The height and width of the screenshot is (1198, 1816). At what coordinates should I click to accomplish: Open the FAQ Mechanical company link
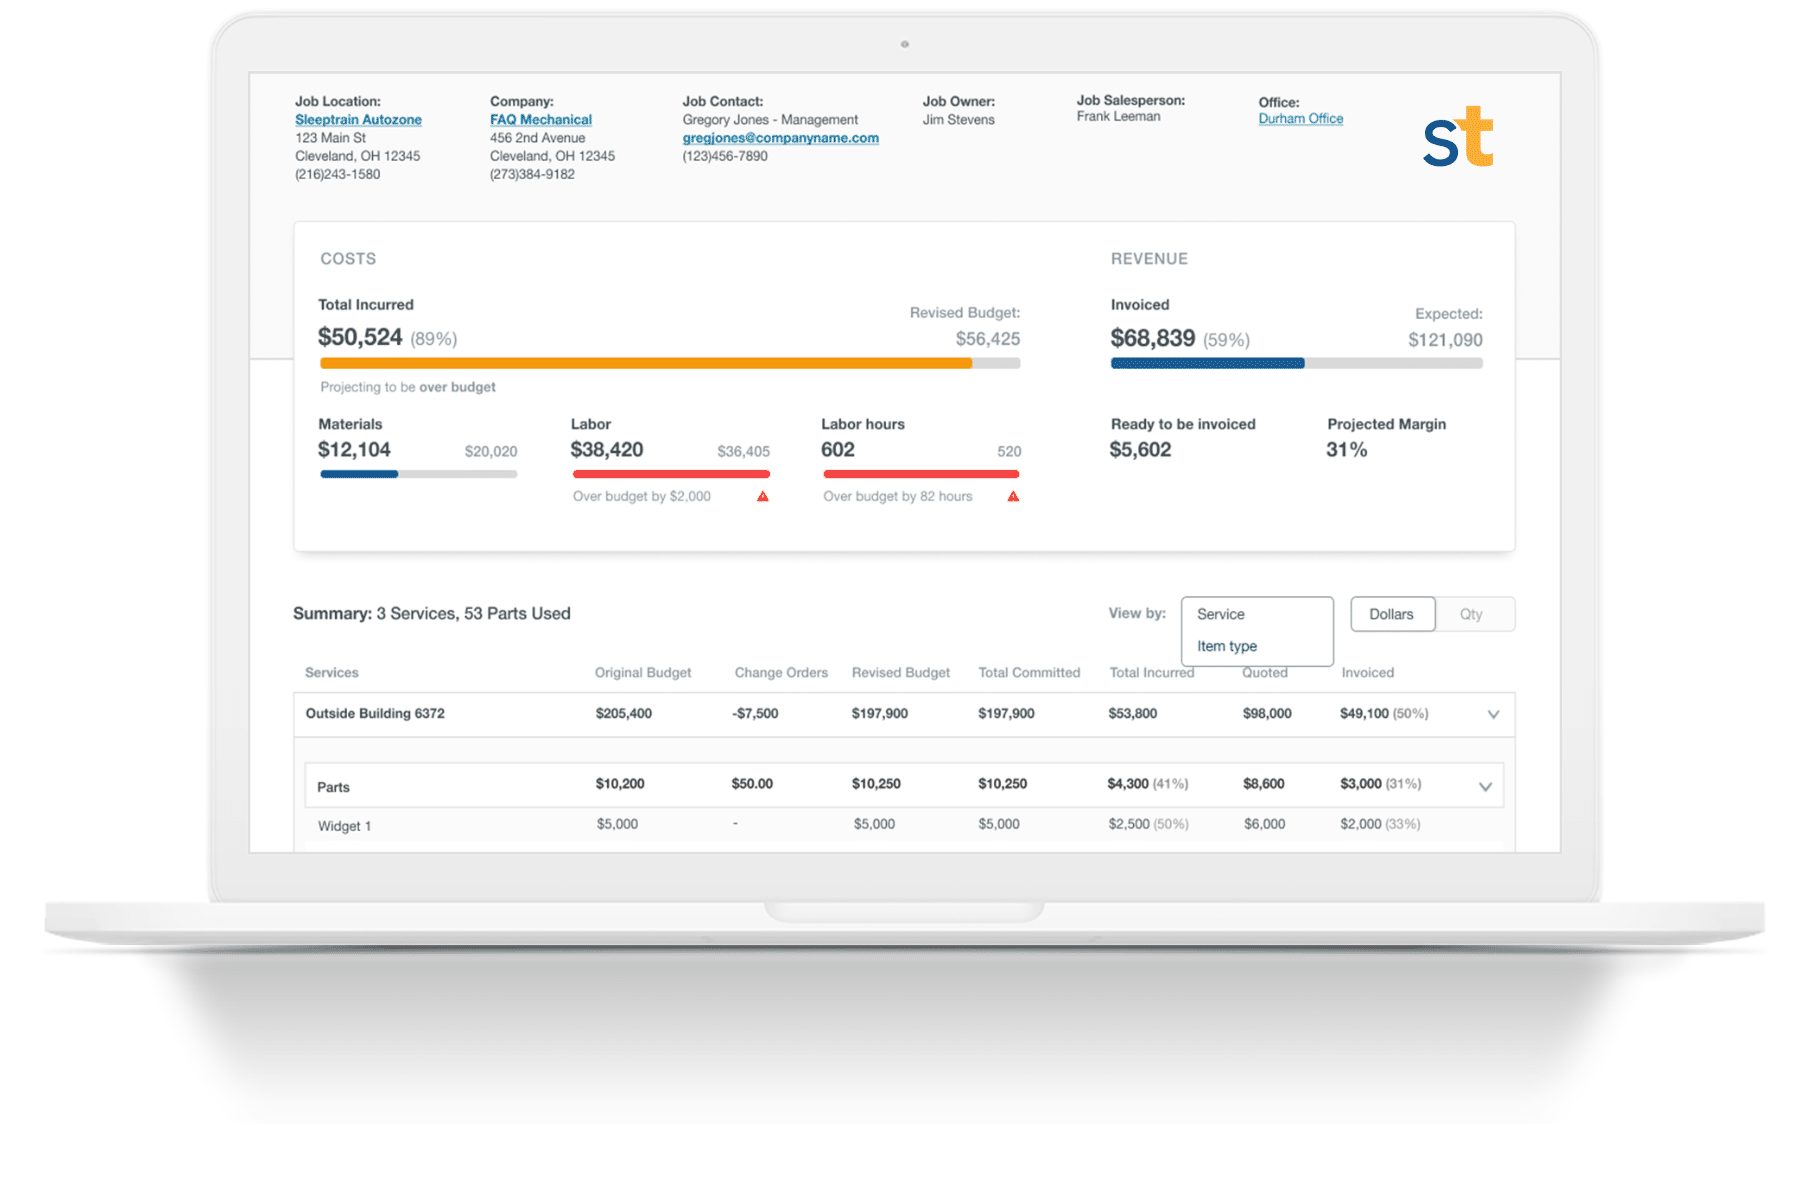pyautogui.click(x=540, y=119)
